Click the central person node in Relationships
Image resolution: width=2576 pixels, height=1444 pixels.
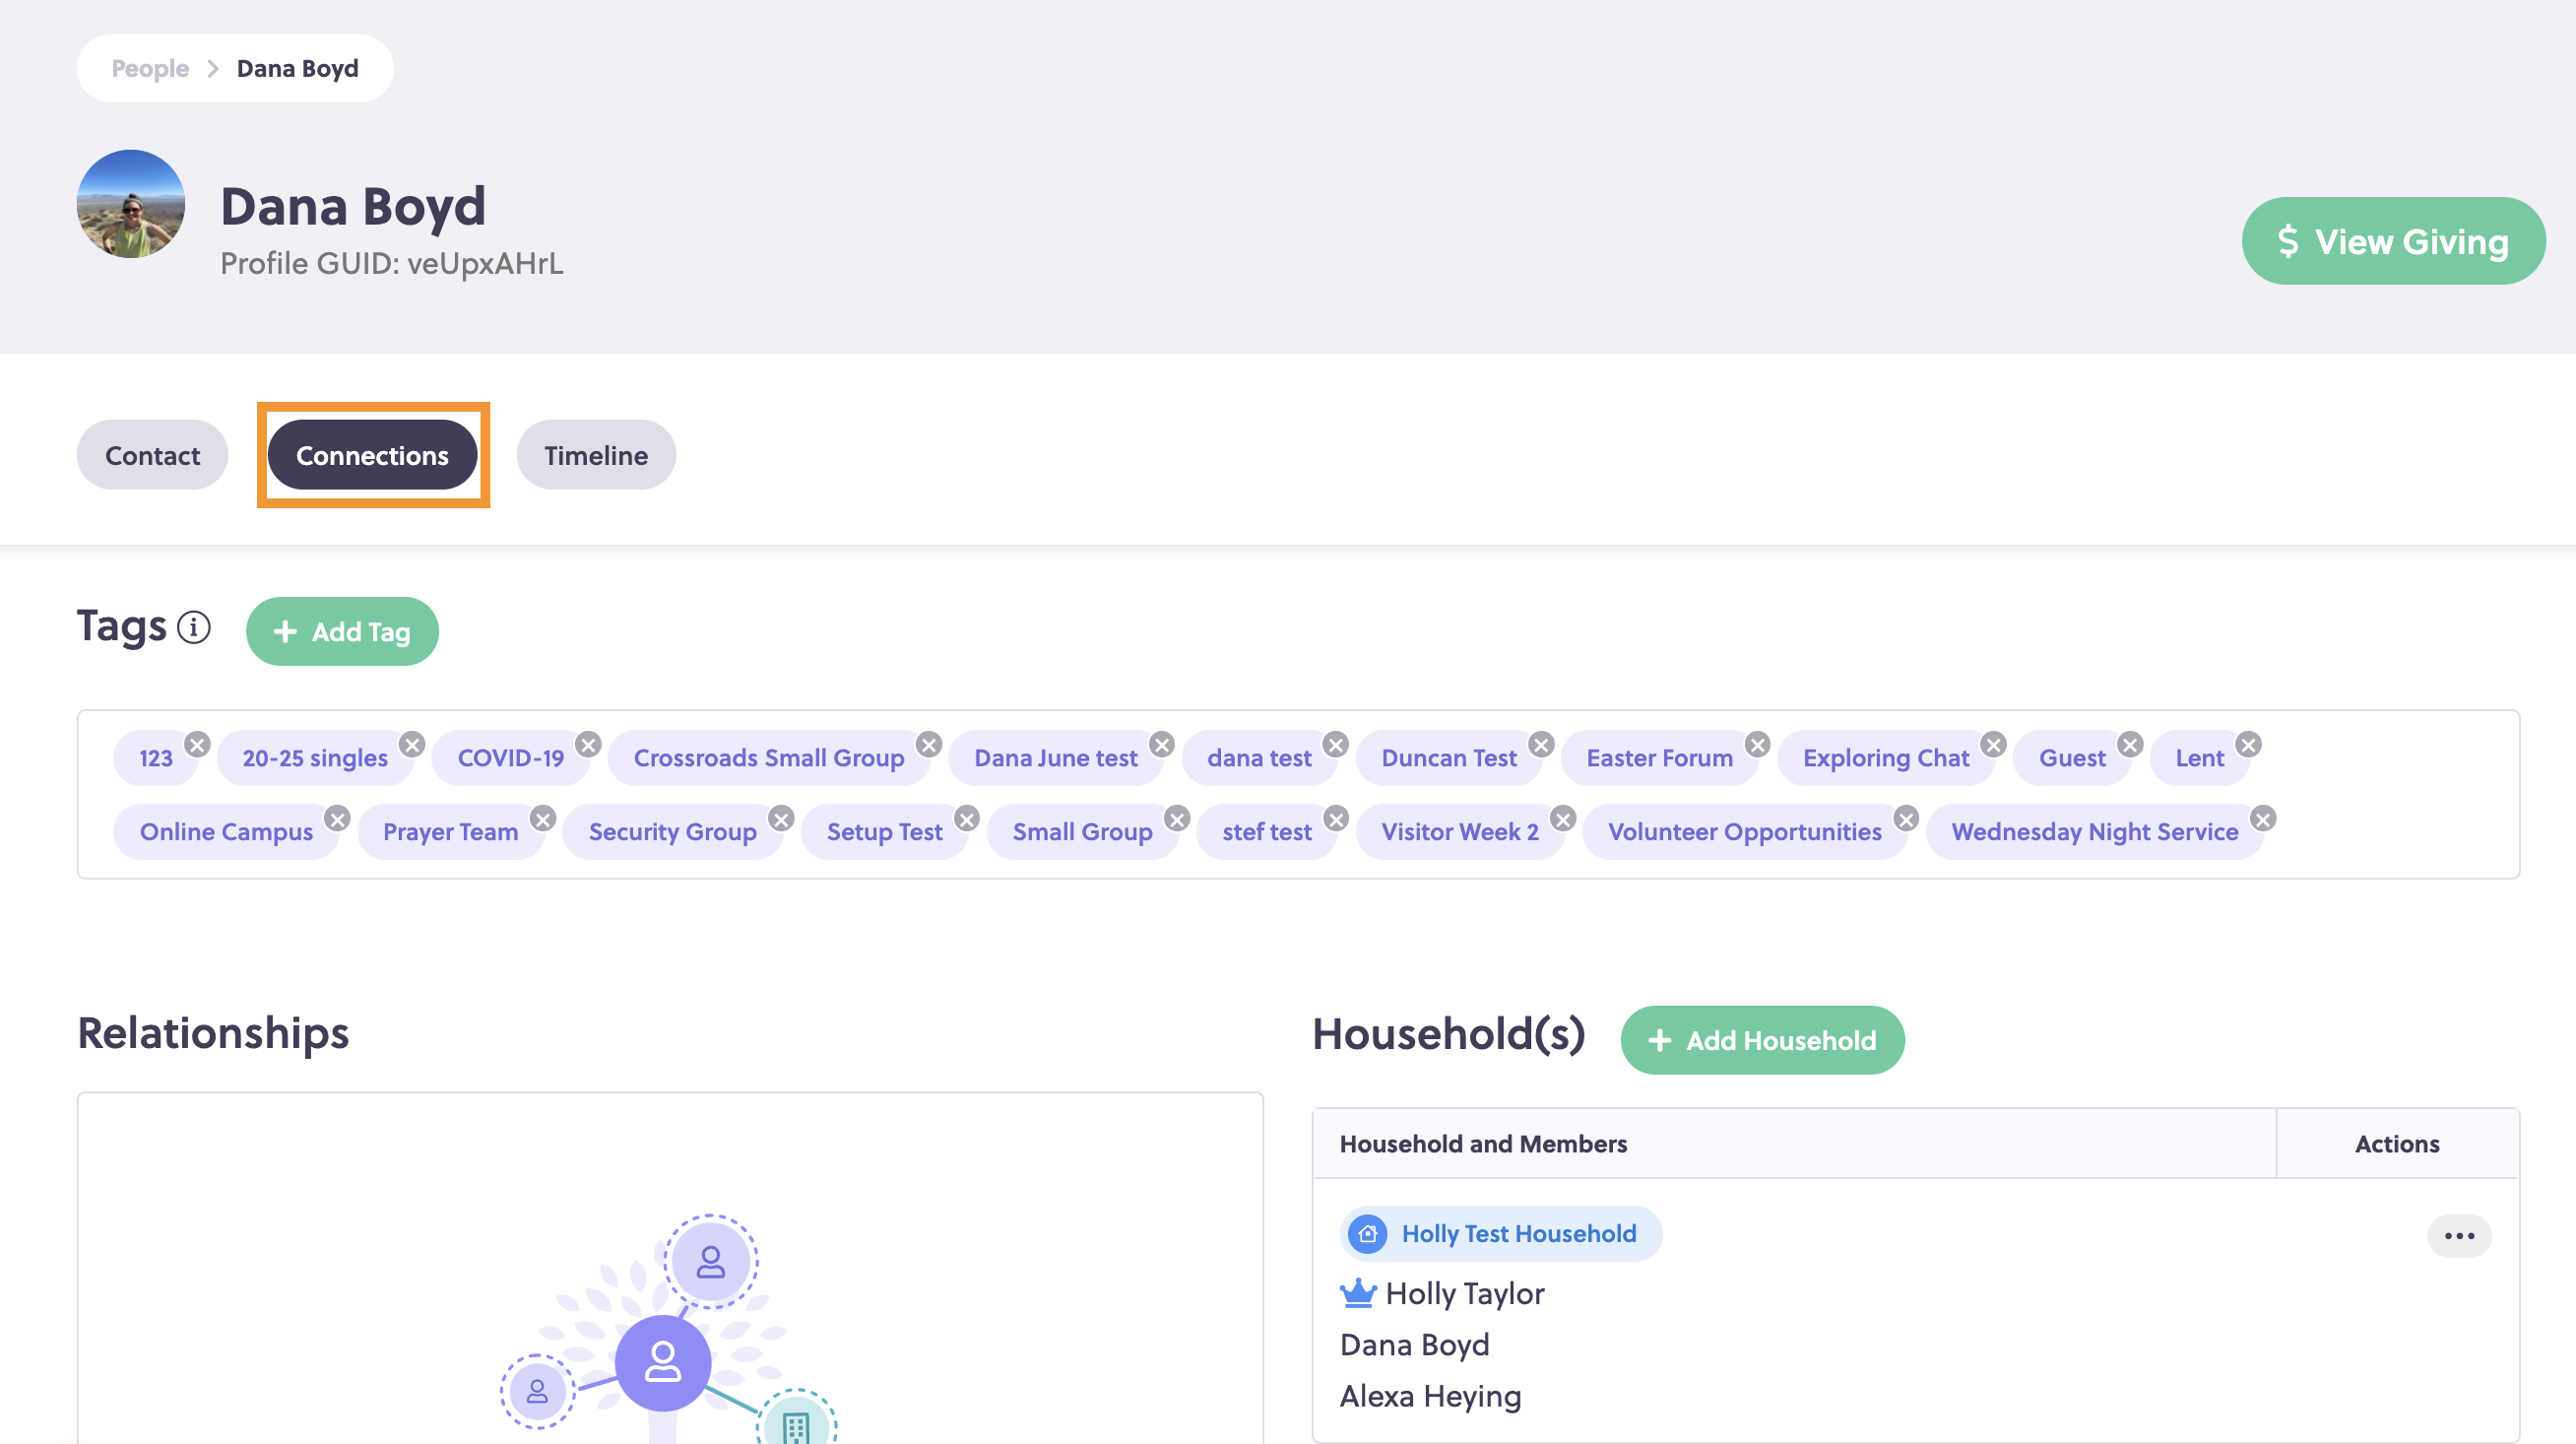662,1363
